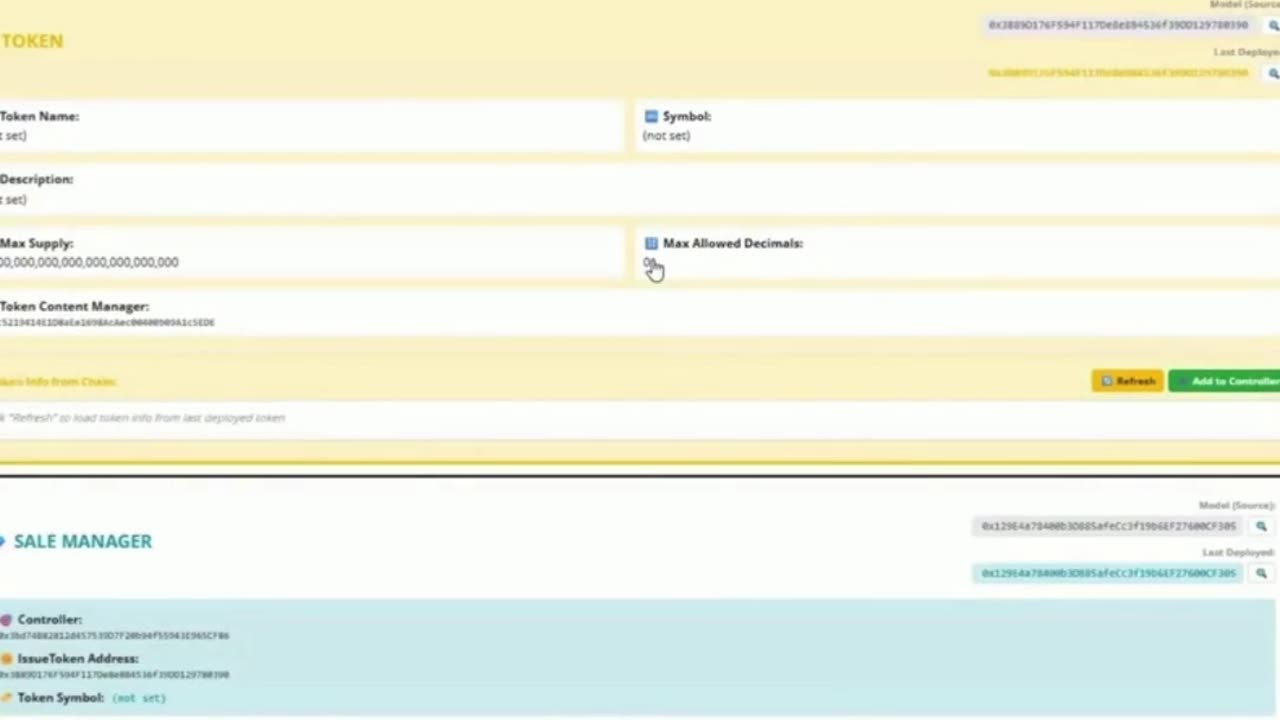Click the Symbol value (not set)
This screenshot has height=720, width=1280.
pos(666,136)
